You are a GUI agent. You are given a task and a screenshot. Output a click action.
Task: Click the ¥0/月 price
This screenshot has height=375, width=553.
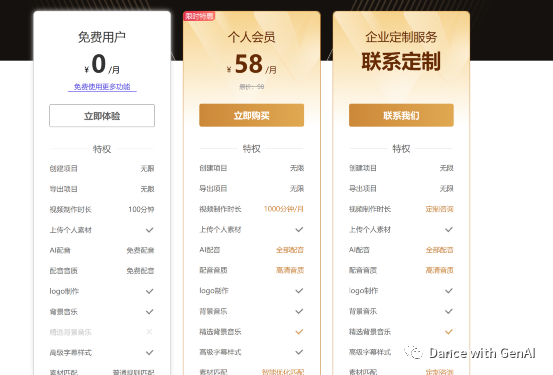point(102,64)
